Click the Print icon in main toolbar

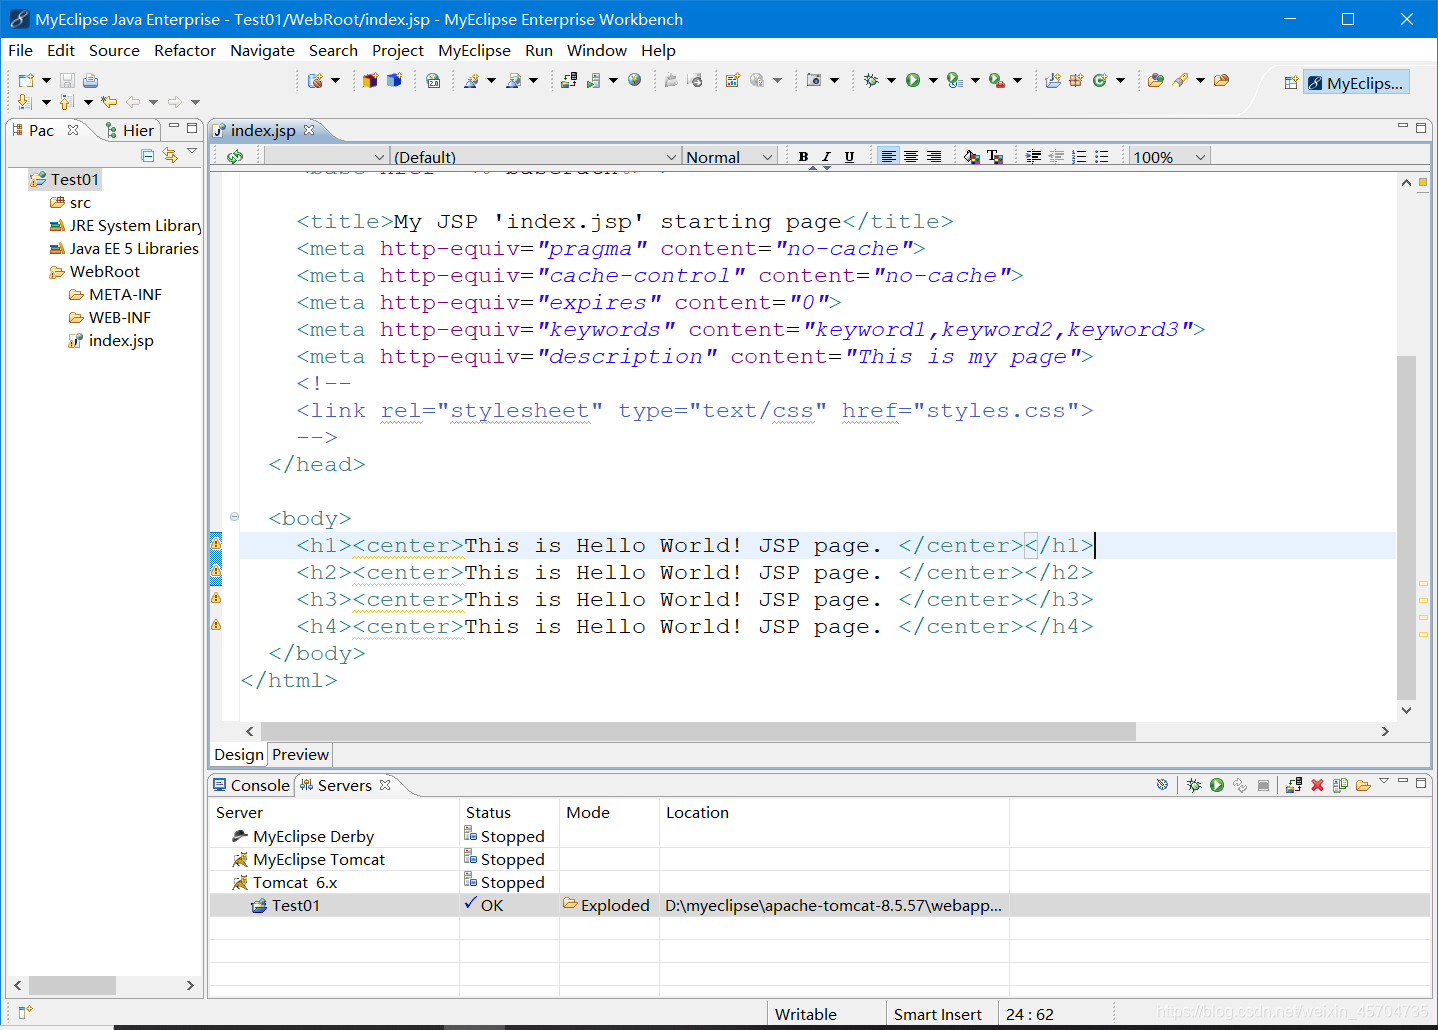[x=90, y=80]
